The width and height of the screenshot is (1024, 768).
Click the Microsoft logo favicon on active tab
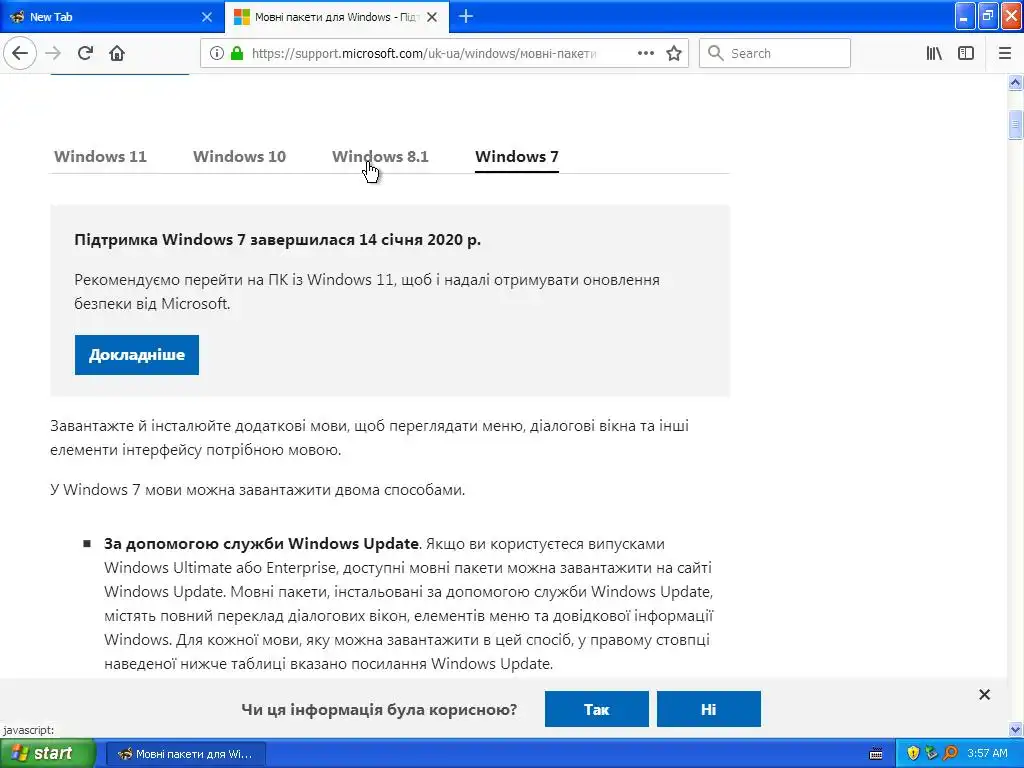(242, 17)
